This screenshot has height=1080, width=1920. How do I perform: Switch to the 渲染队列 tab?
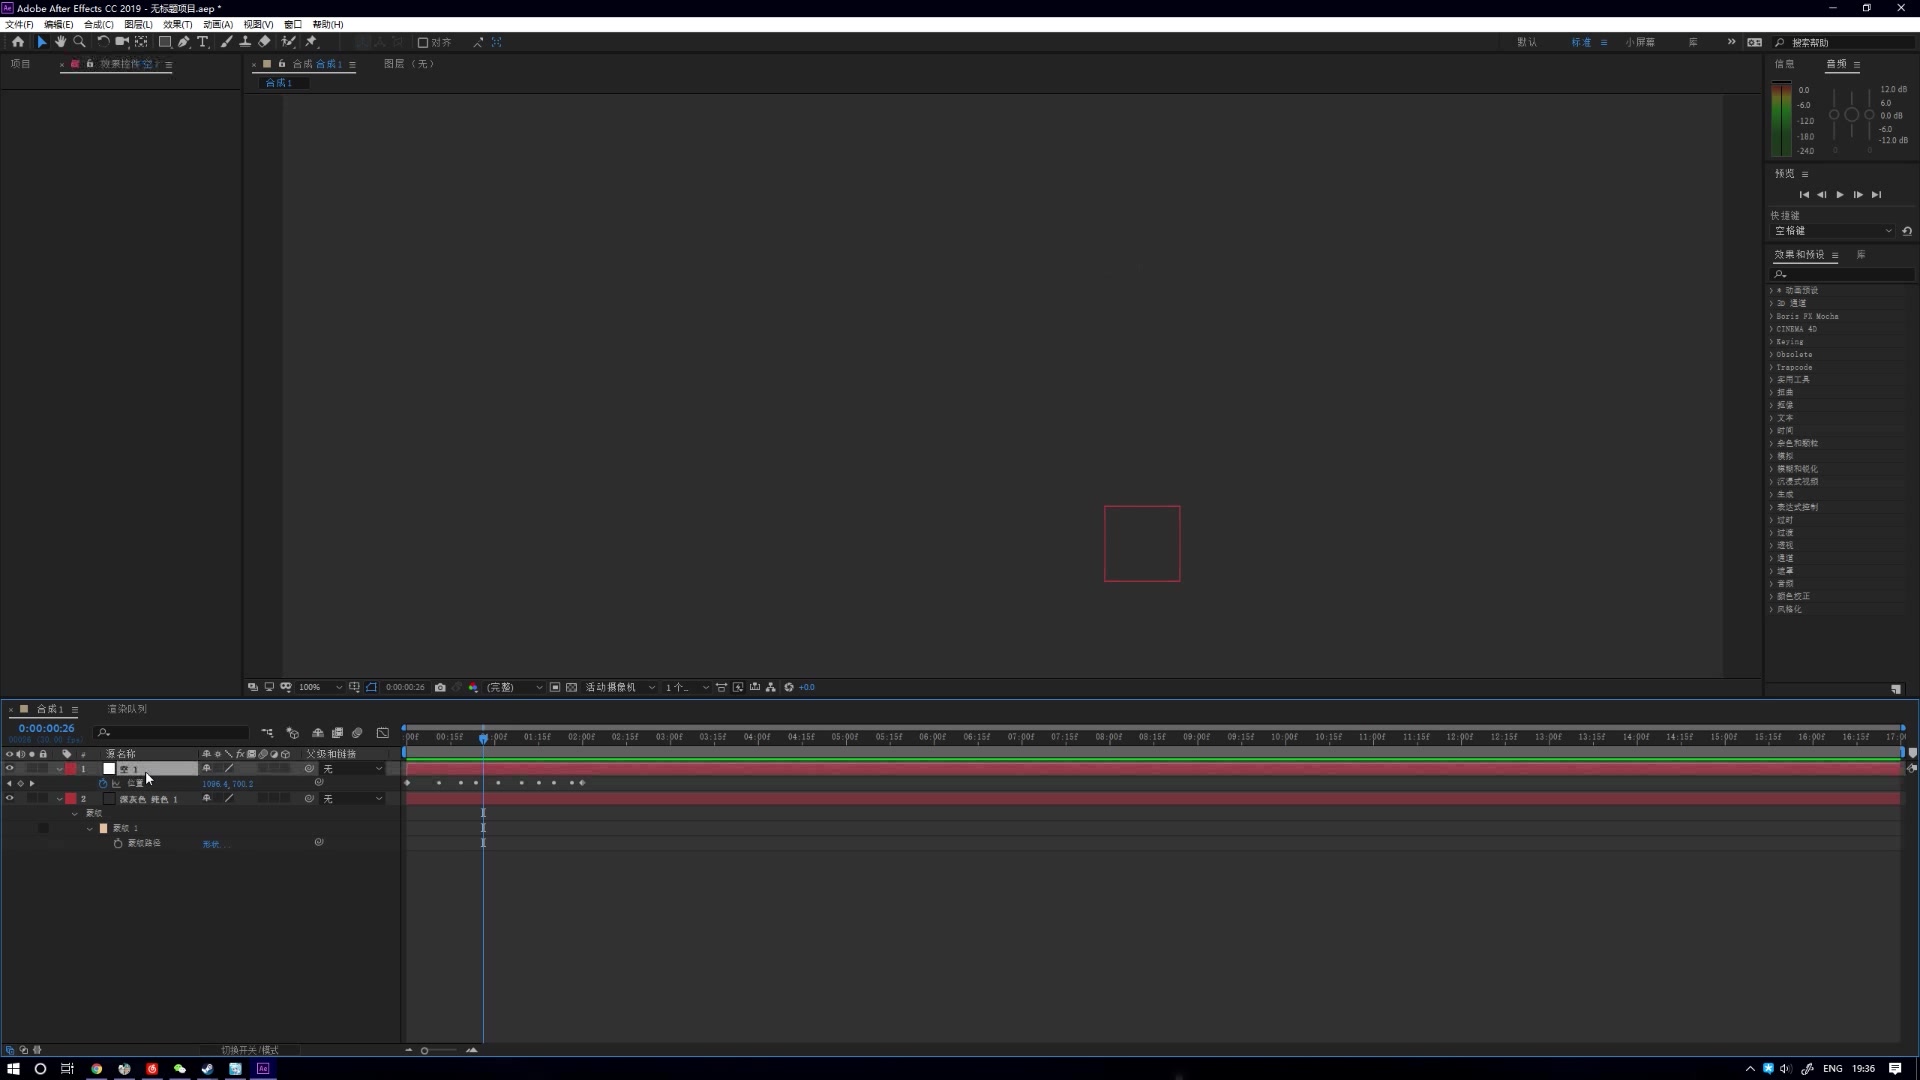click(127, 709)
